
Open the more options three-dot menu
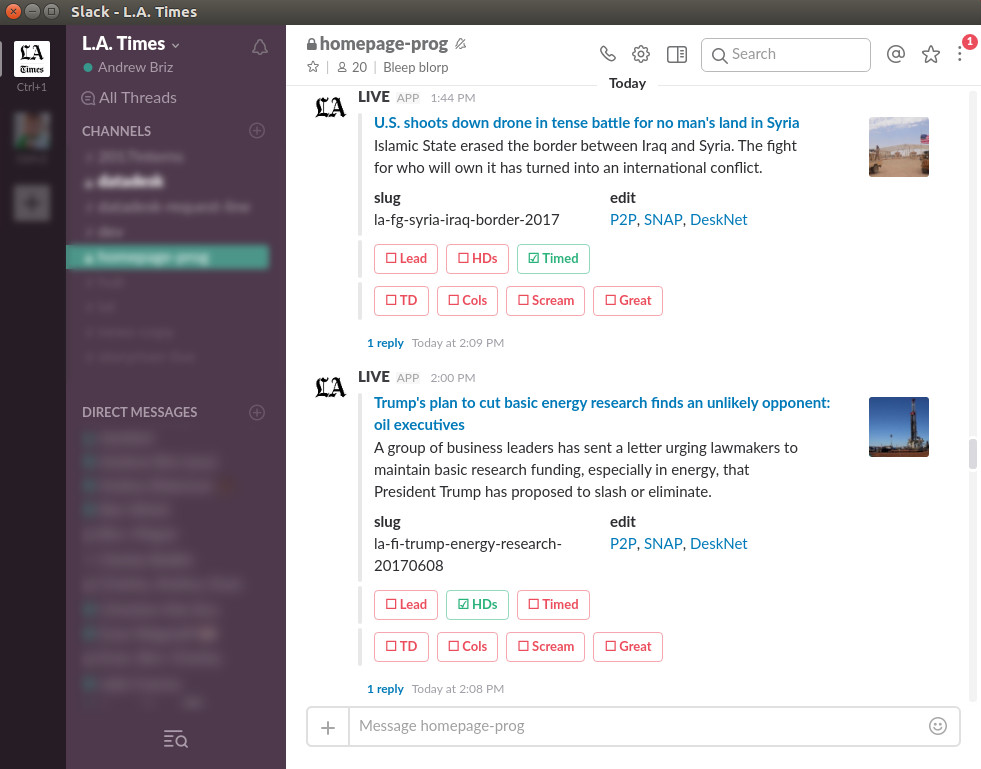(x=960, y=54)
